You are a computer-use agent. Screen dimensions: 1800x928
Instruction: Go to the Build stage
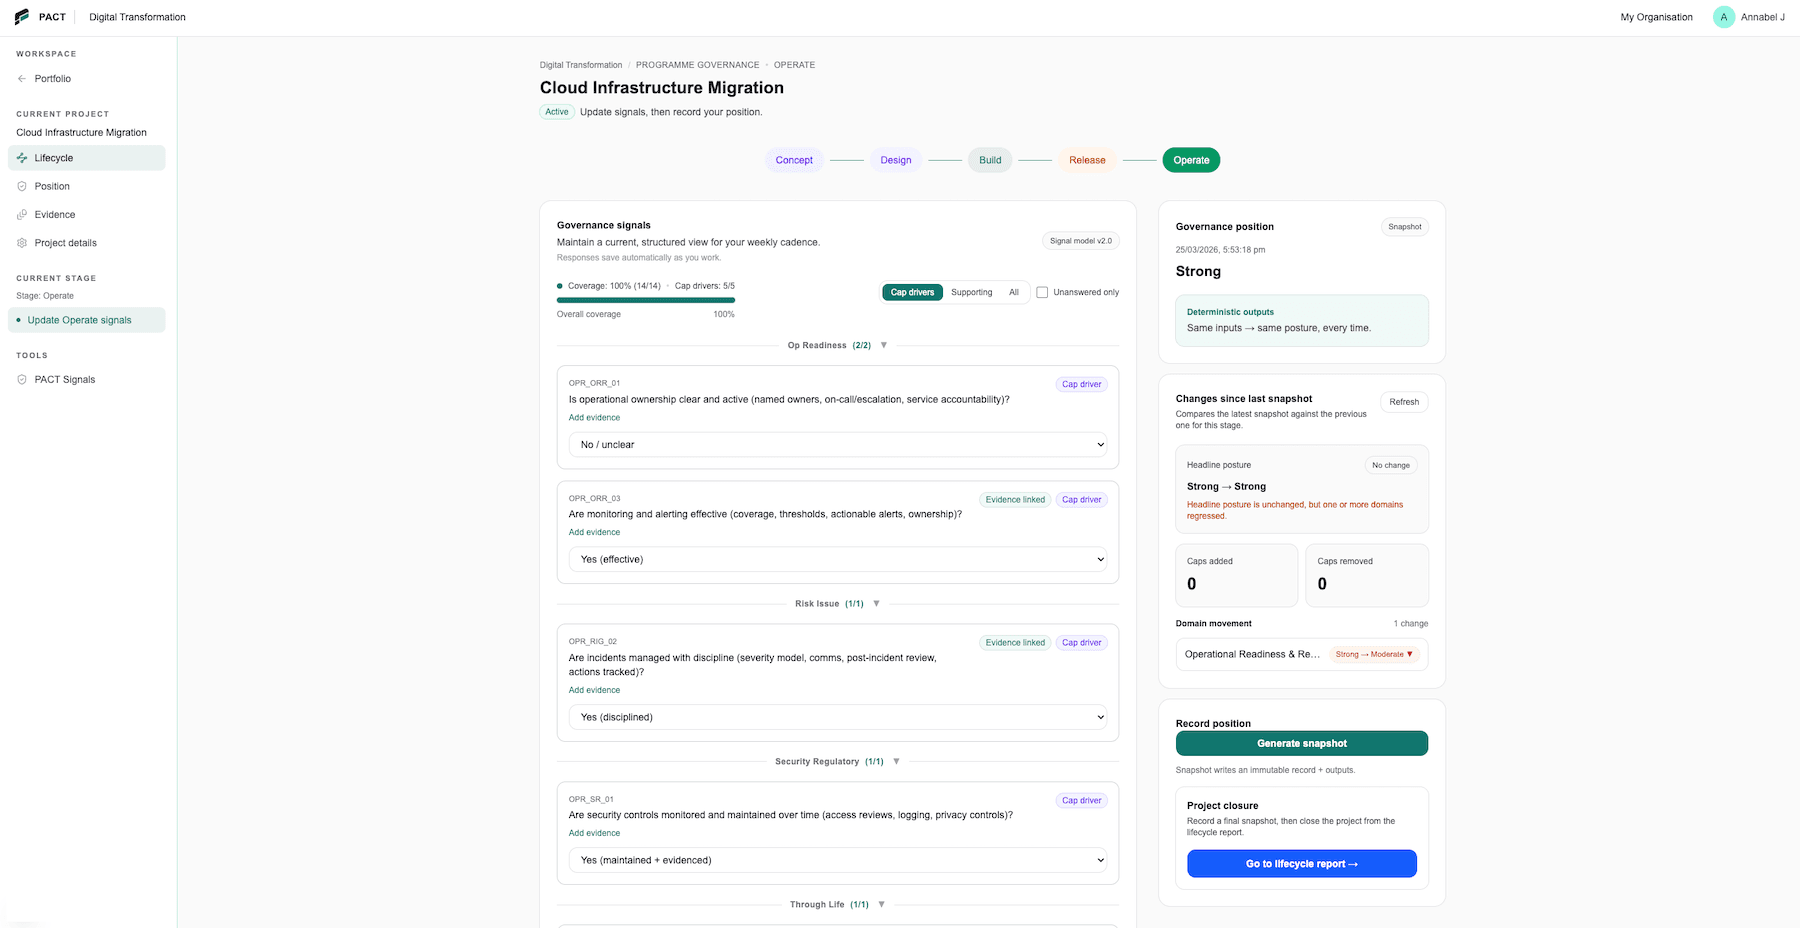tap(990, 160)
